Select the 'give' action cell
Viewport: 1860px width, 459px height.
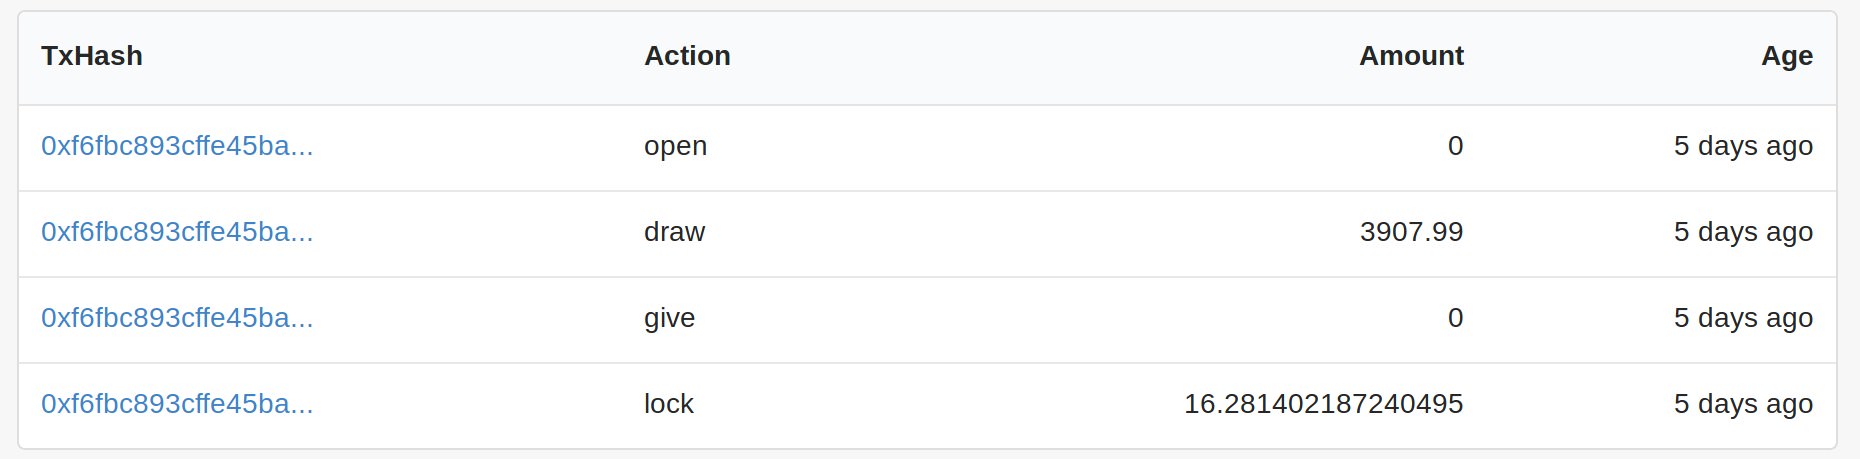669,318
